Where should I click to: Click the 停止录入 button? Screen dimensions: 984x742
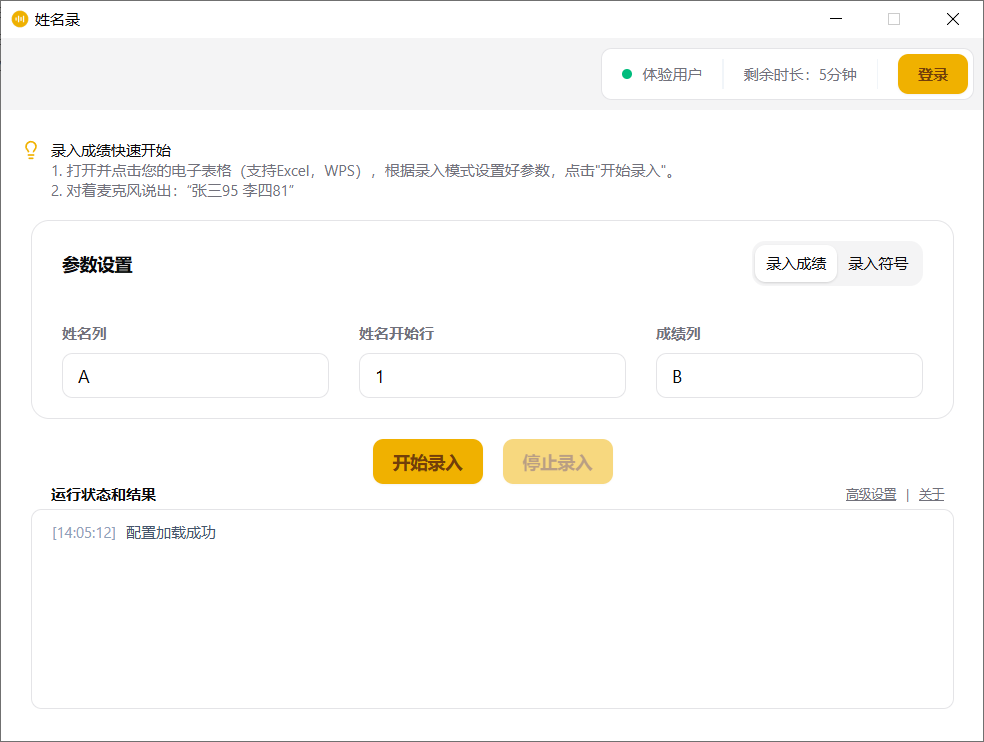click(557, 461)
